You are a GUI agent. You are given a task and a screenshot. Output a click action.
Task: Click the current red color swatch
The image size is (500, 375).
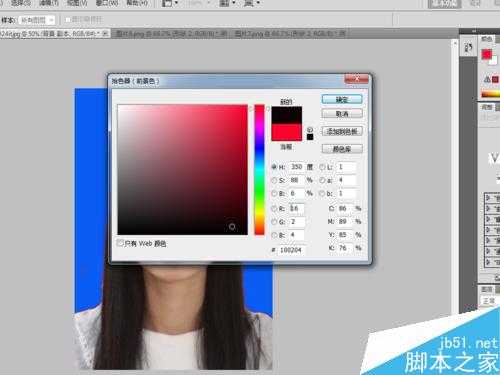pos(287,132)
